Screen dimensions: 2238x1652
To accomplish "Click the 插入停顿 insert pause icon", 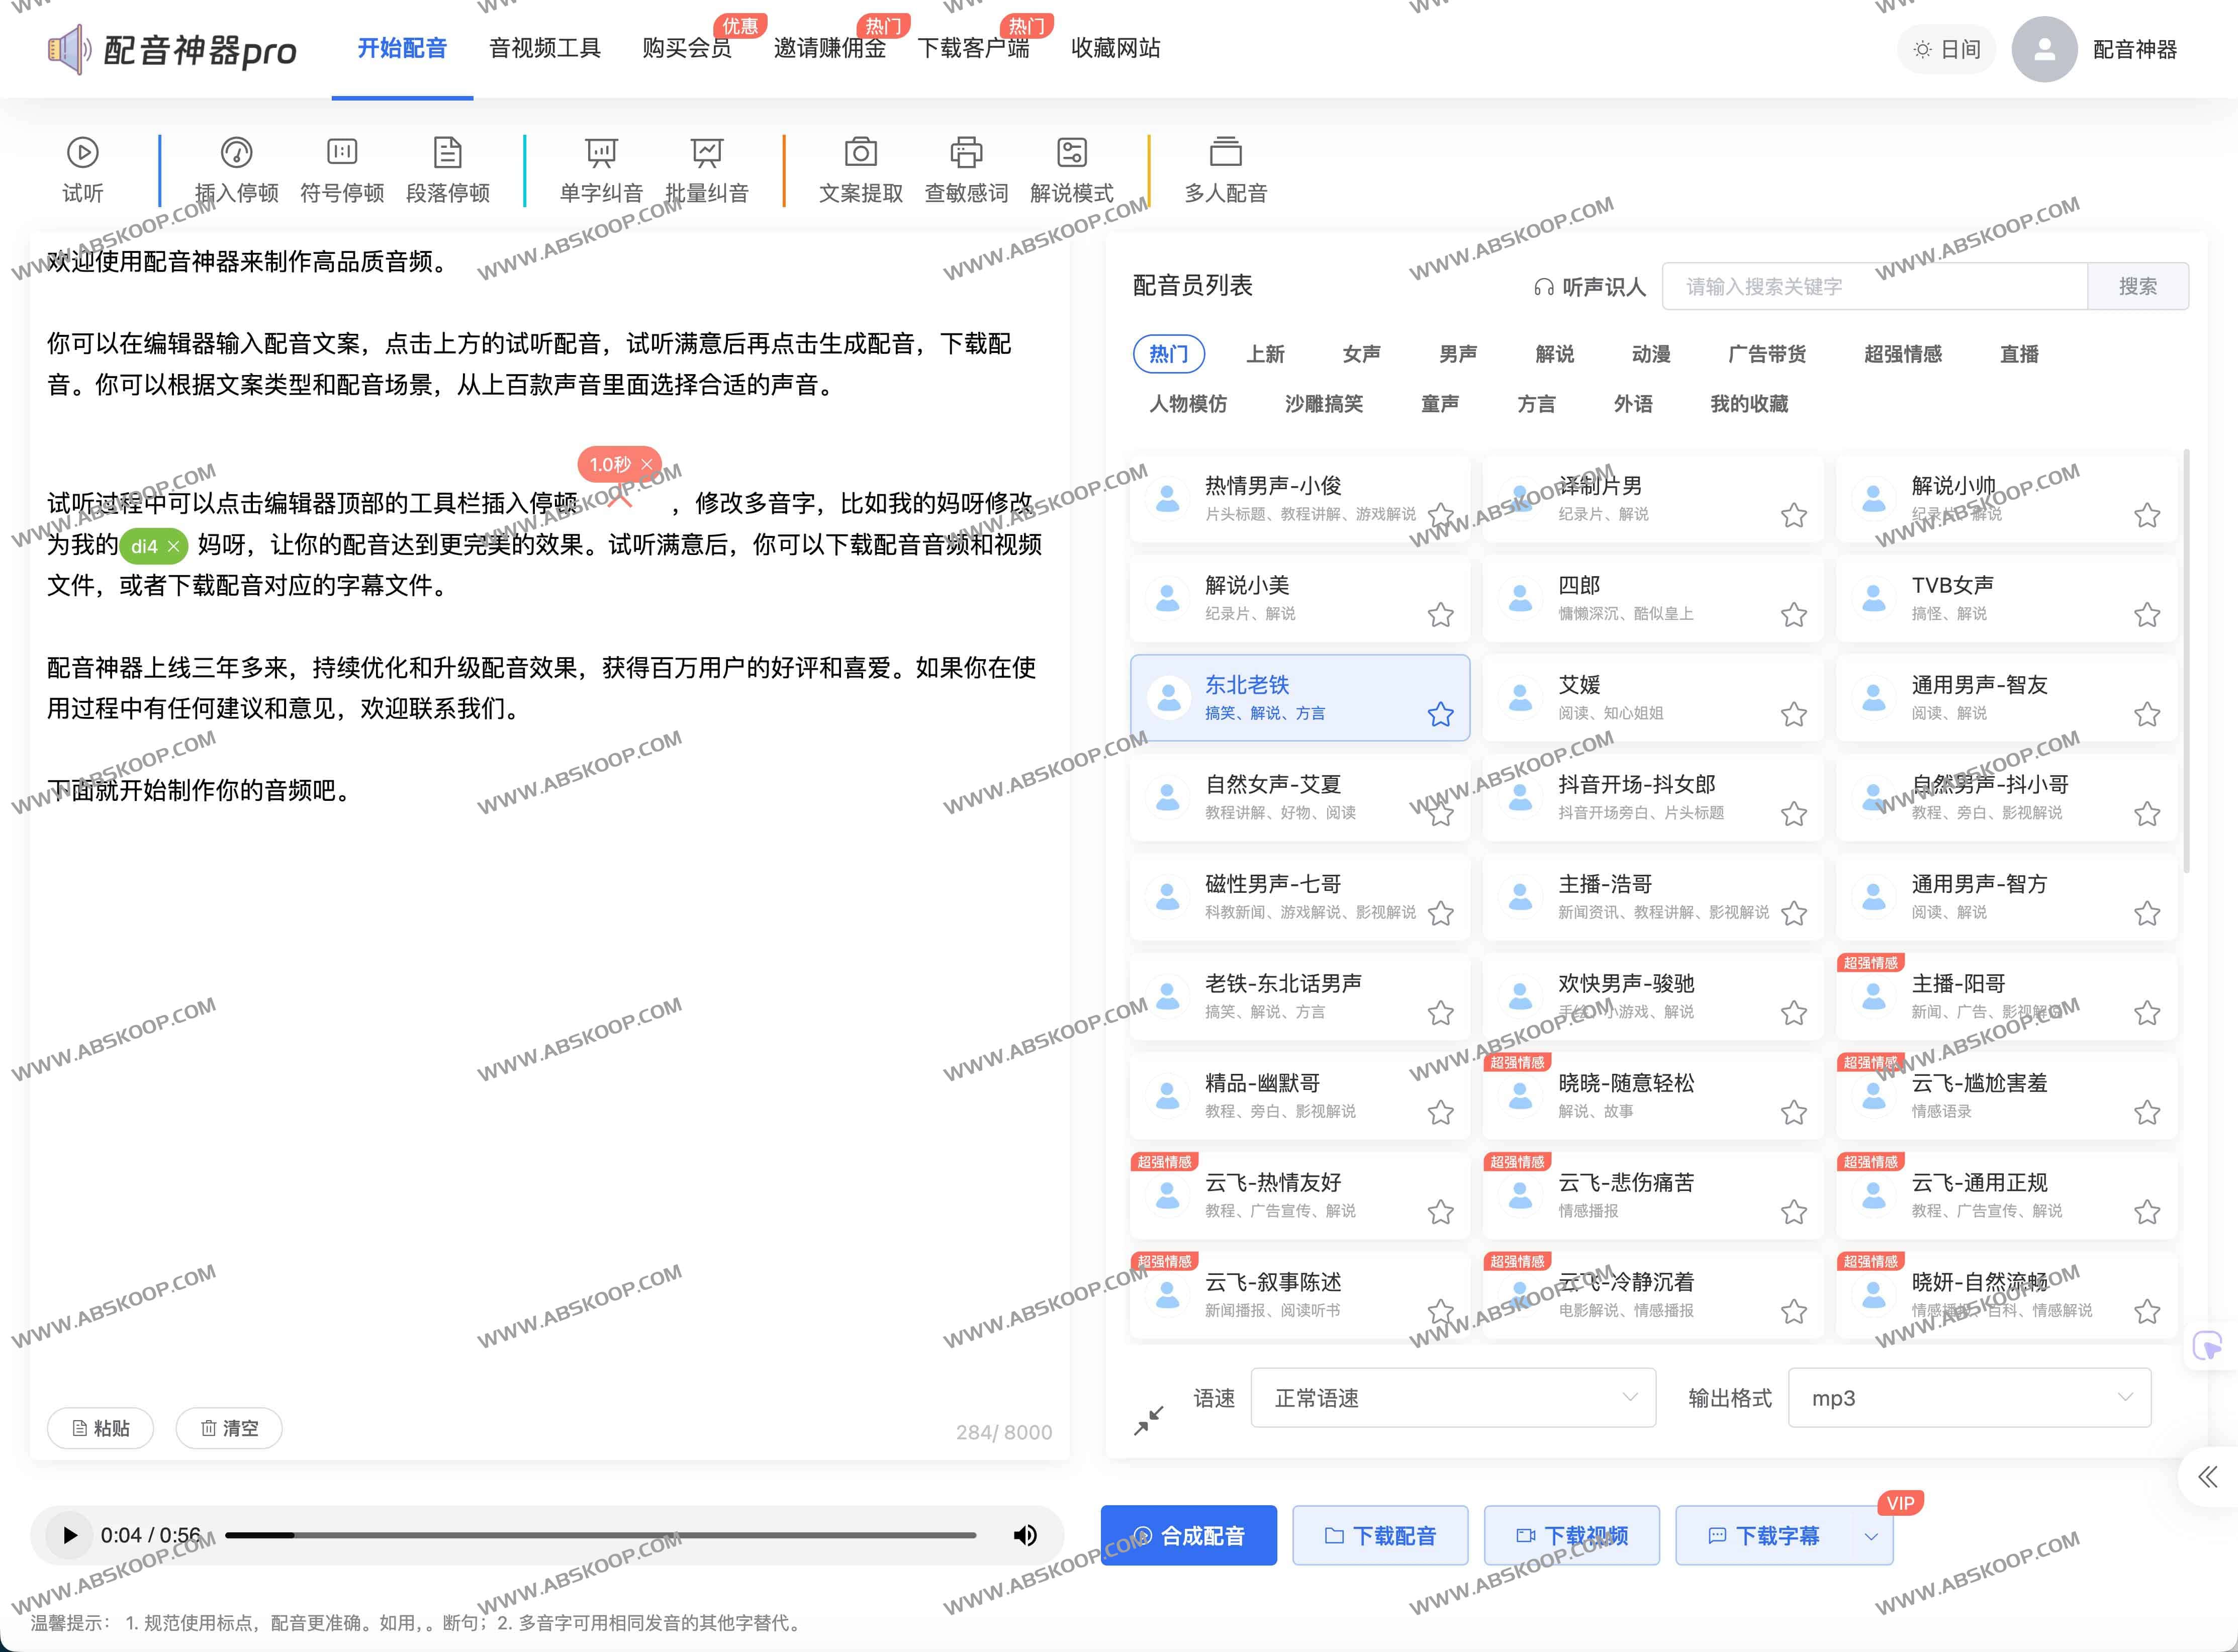I will pyautogui.click(x=236, y=153).
